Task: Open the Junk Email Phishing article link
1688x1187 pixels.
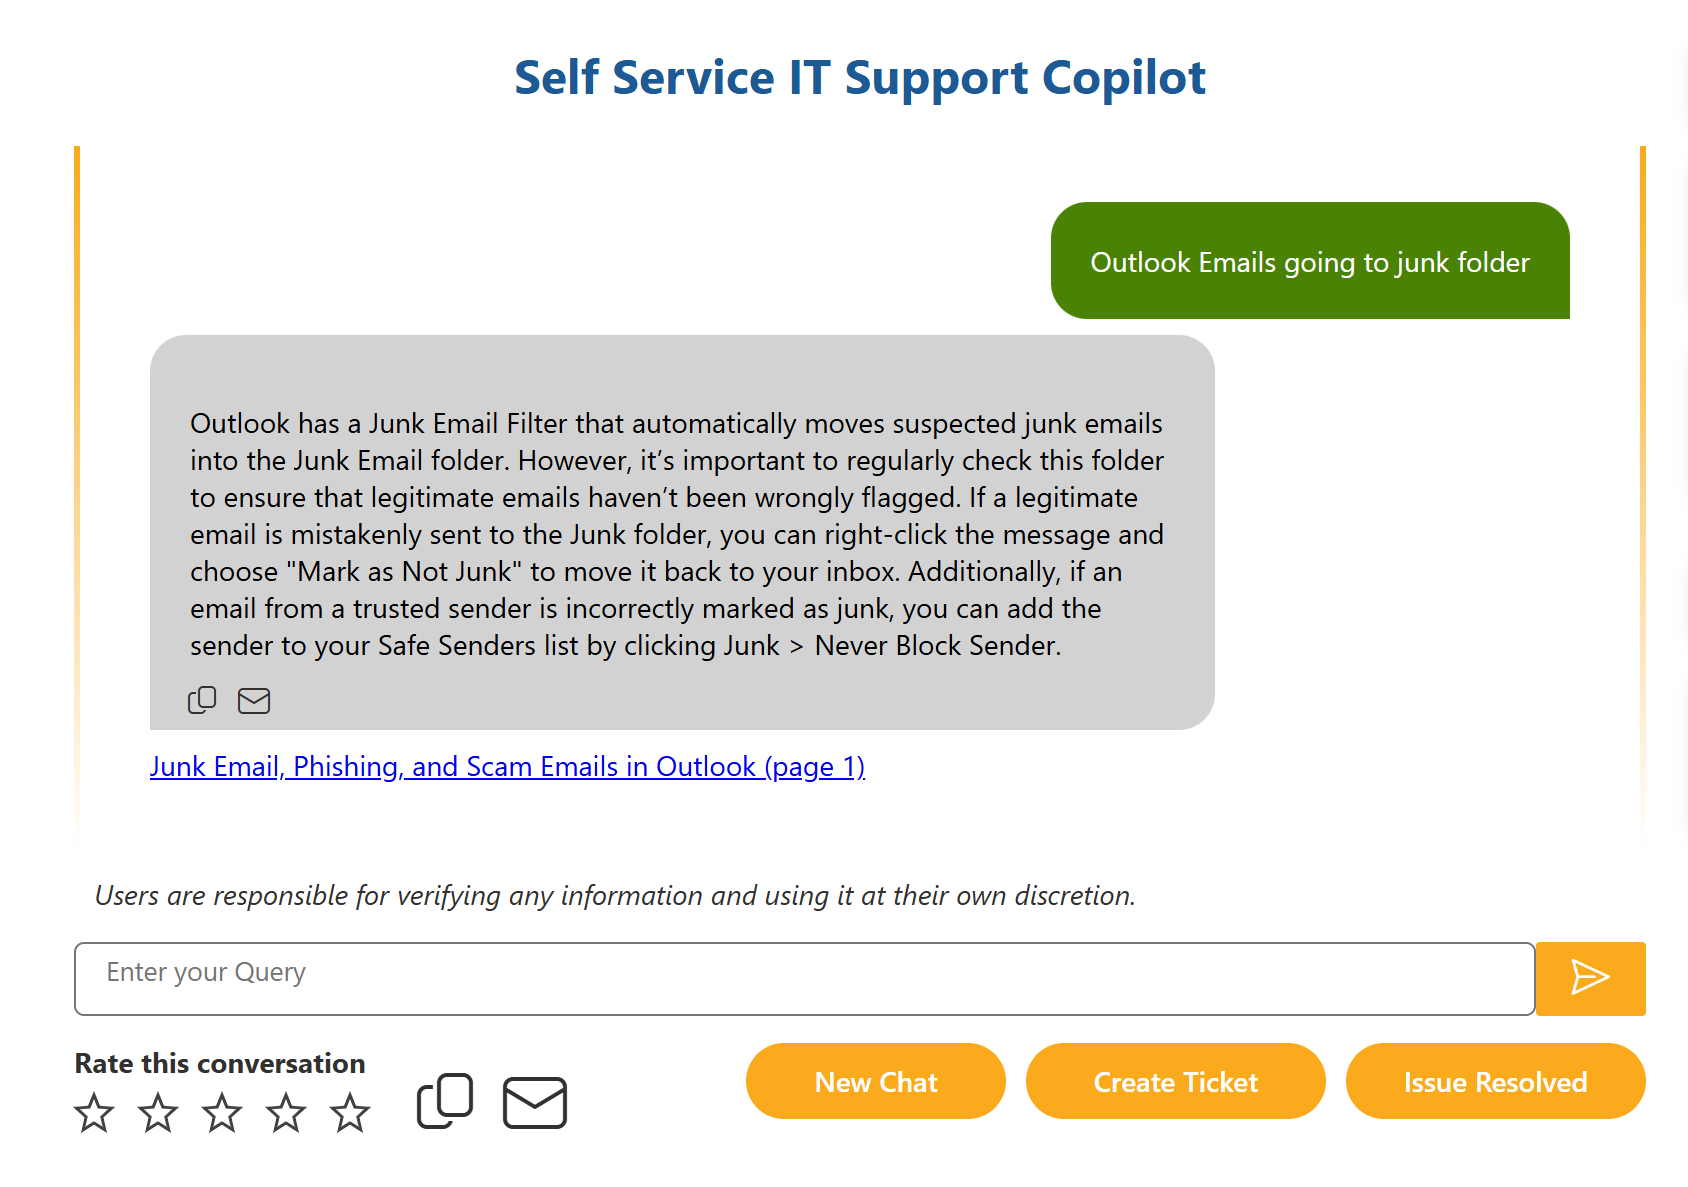Action: (507, 766)
